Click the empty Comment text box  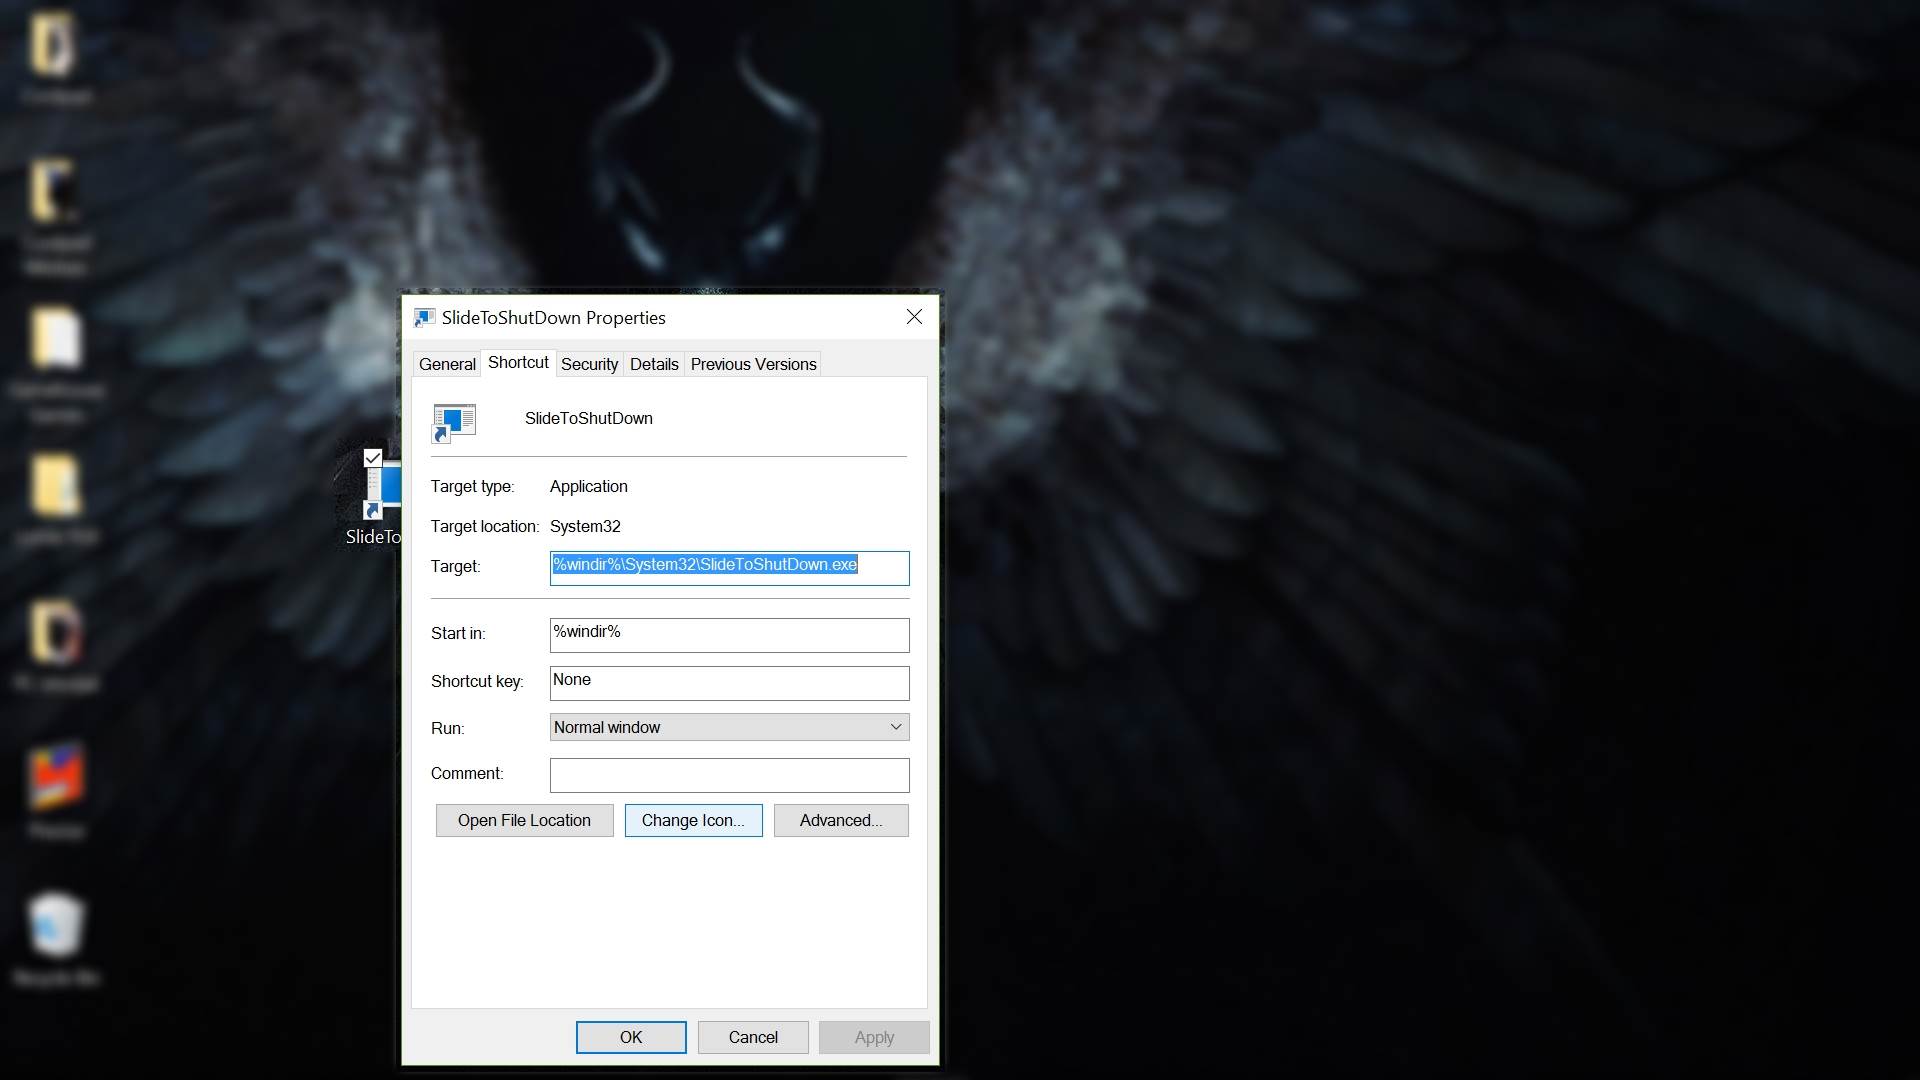click(x=729, y=774)
